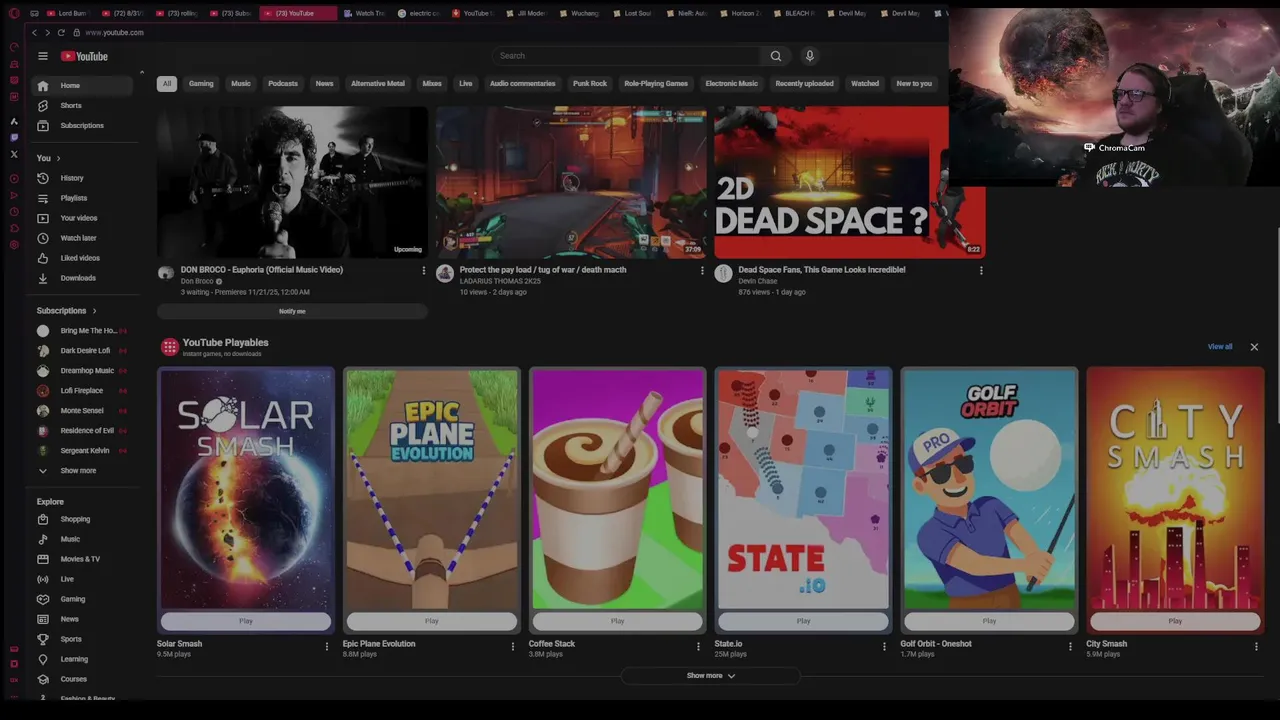This screenshot has height=720, width=1280.
Task: Play the State.io game
Action: pyautogui.click(x=803, y=621)
